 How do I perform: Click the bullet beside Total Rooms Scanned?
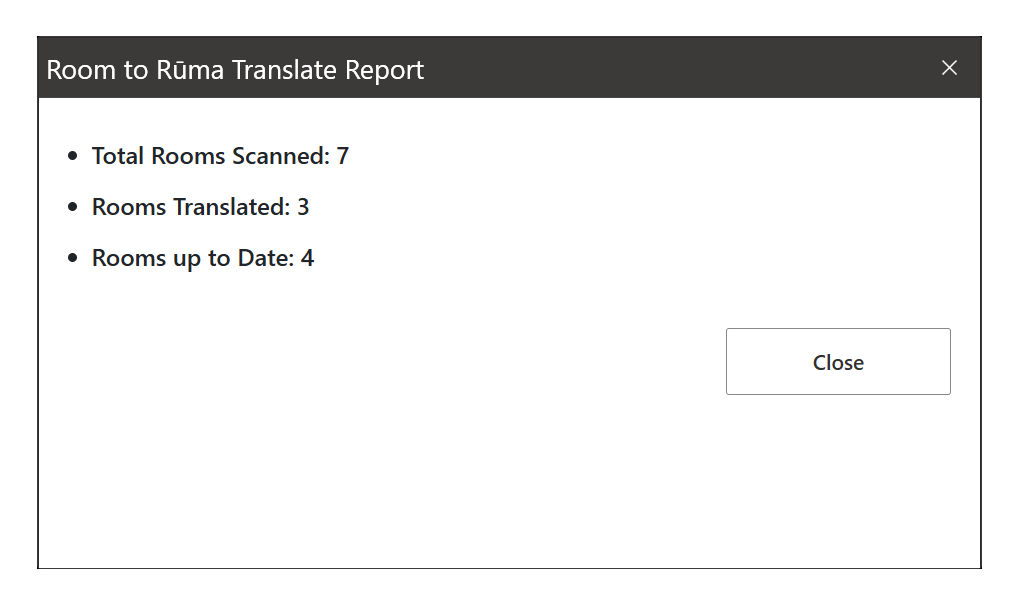pos(72,155)
